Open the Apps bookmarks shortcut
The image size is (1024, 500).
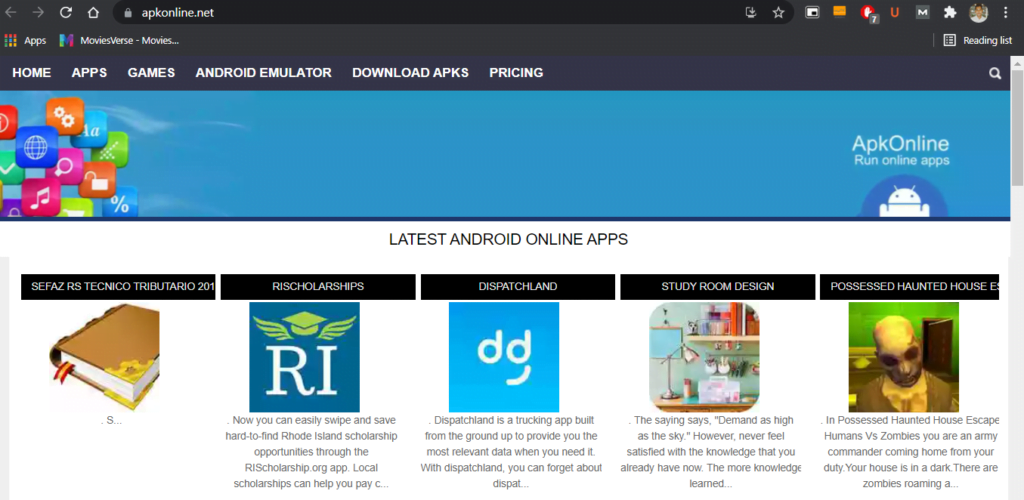pyautogui.click(x=25, y=40)
